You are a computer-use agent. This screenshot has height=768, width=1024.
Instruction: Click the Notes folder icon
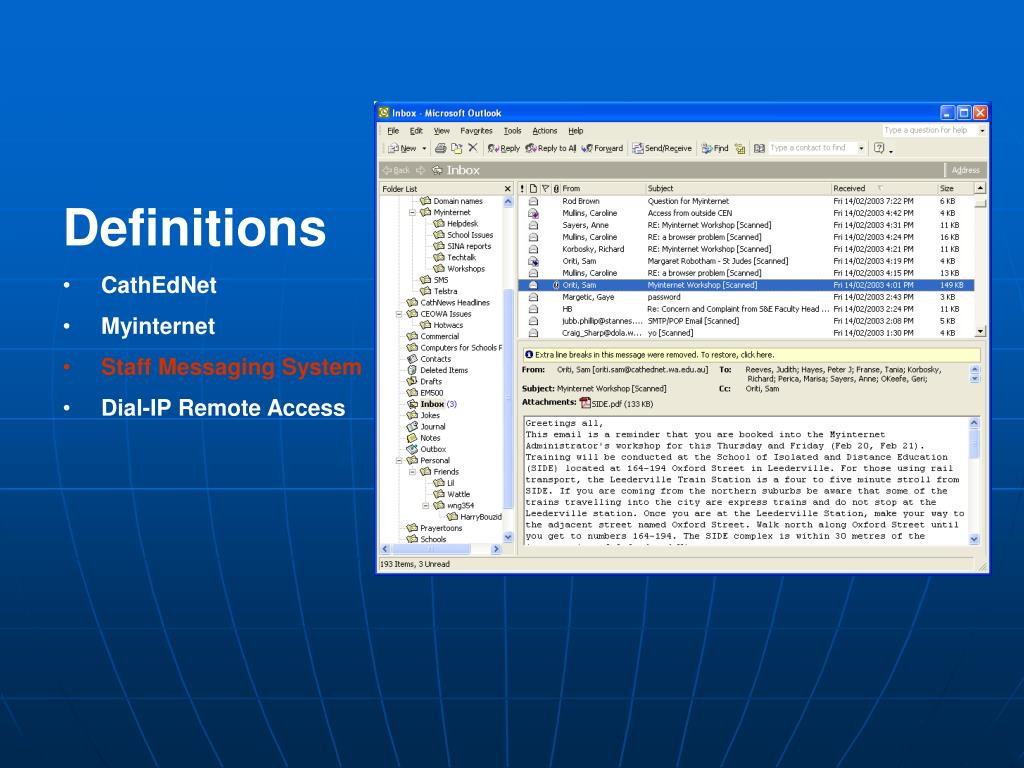point(412,438)
